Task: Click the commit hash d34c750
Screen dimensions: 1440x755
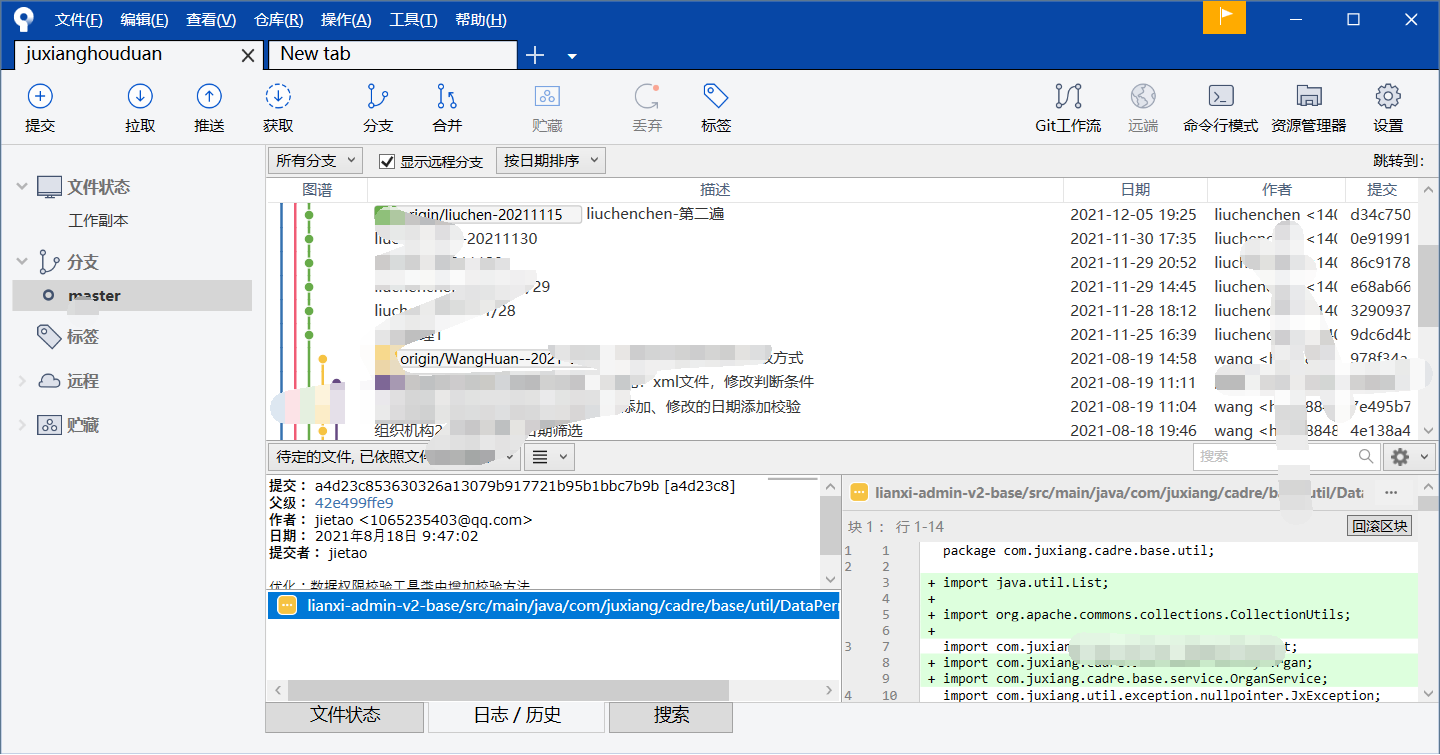Action: click(1380, 214)
